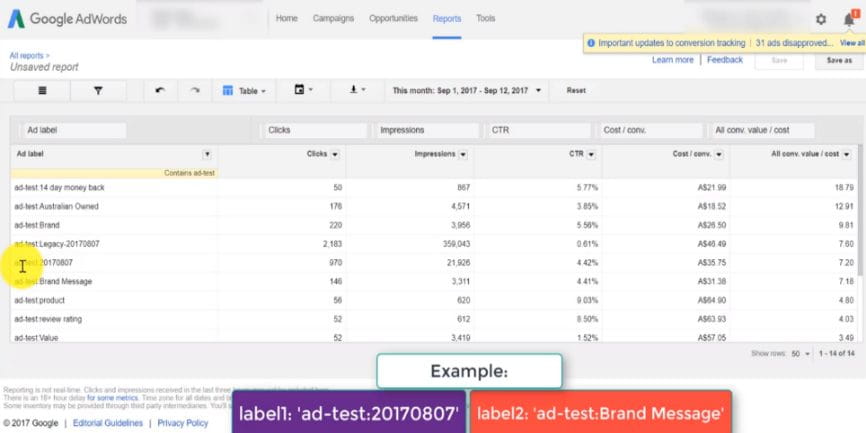The height and width of the screenshot is (433, 866).
Task: Click the Google AdWords logo
Action: pyautogui.click(x=67, y=19)
